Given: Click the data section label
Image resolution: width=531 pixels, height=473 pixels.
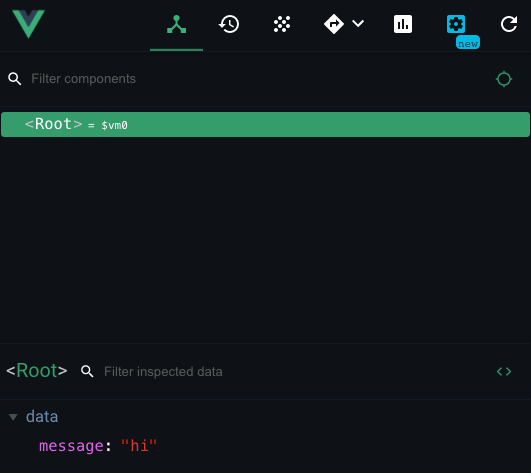Looking at the screenshot, I should 42,417.
